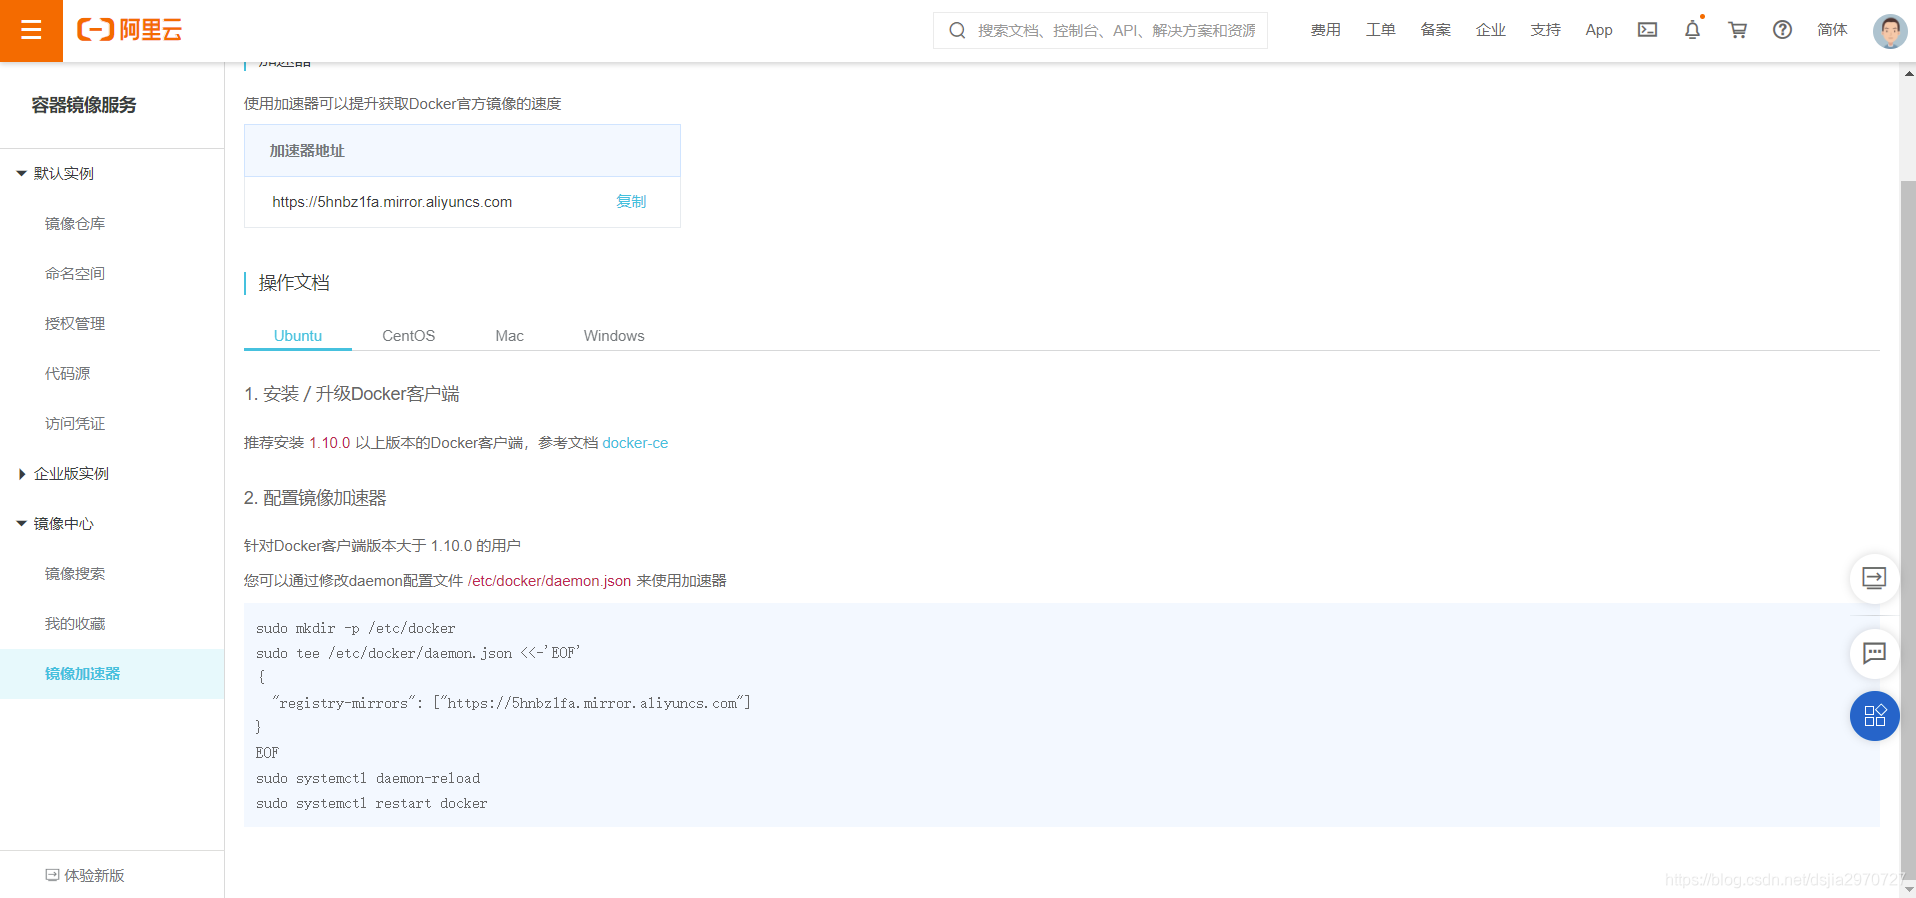Click the scrollbar up arrow

(1908, 72)
